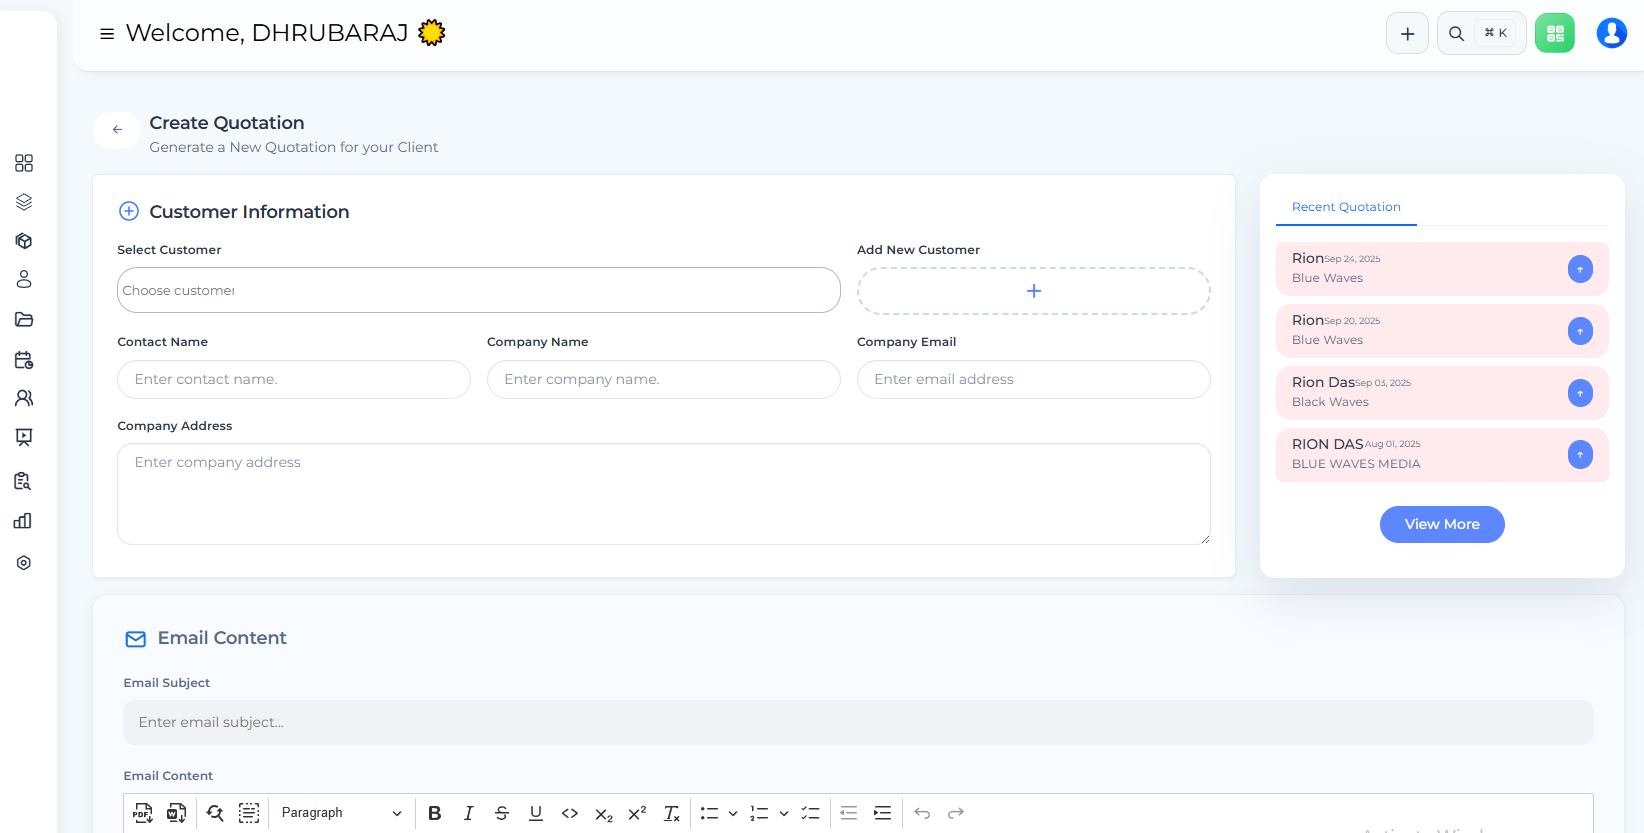Image resolution: width=1644 pixels, height=833 pixels.
Task: Click the Company Name input field
Action: pos(664,380)
